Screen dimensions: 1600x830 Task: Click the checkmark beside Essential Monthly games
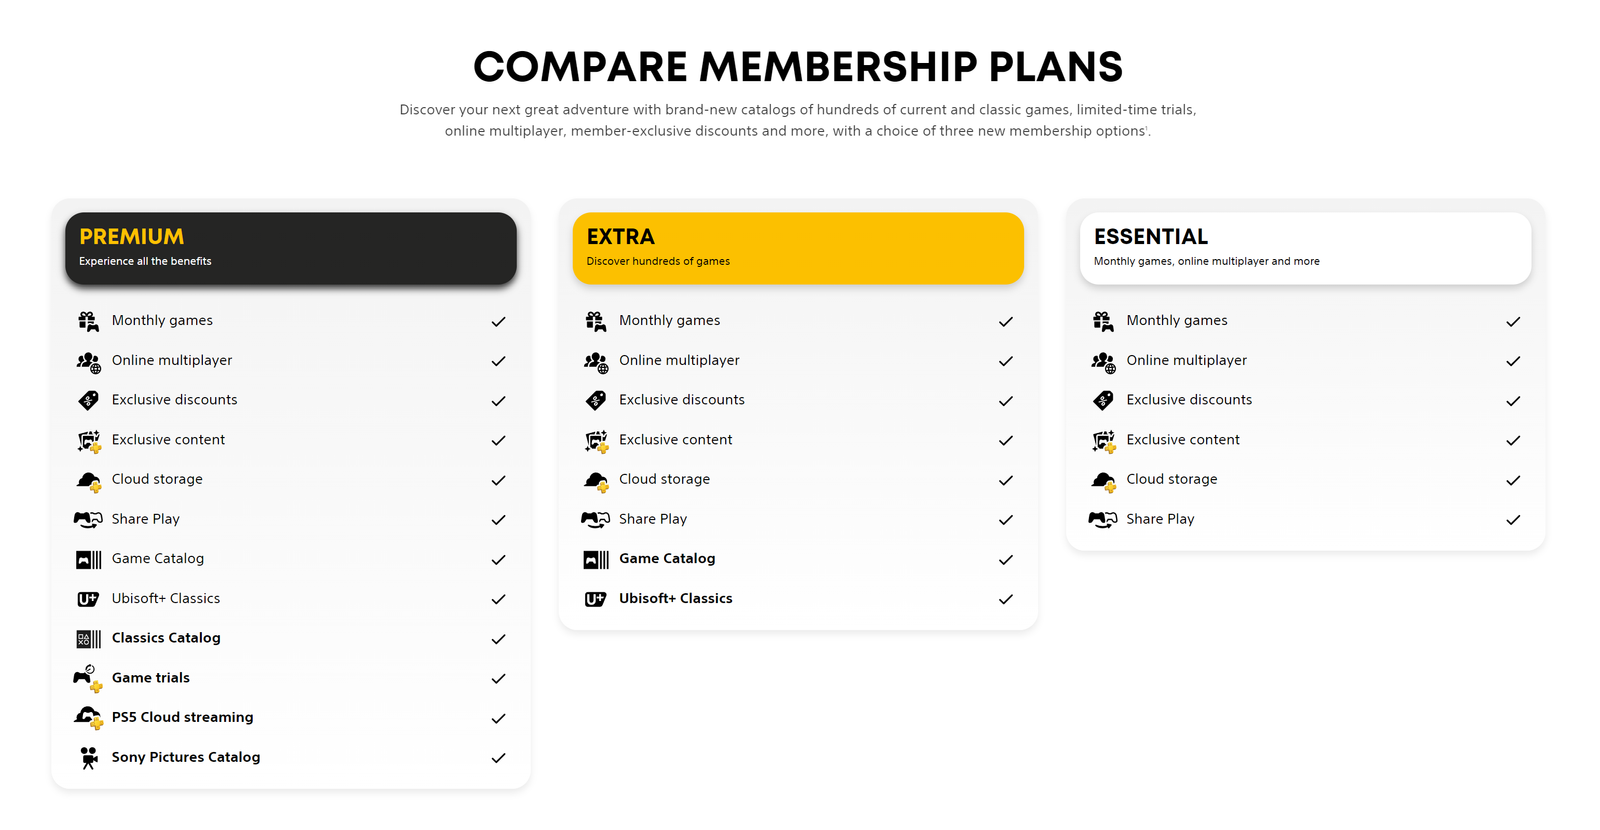click(1513, 322)
